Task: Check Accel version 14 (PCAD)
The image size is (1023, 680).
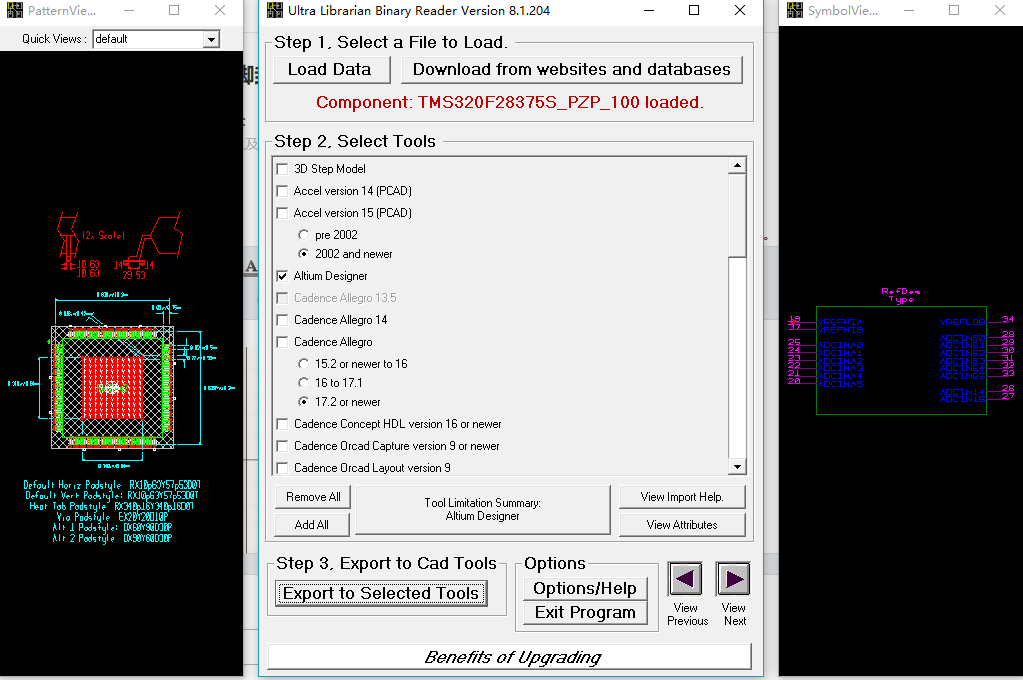Action: pyautogui.click(x=282, y=191)
